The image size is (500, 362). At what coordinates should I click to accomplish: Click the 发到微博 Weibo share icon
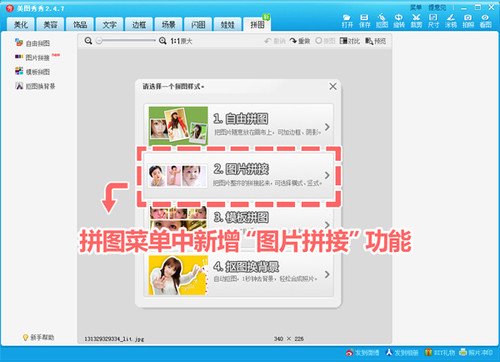tap(349, 352)
